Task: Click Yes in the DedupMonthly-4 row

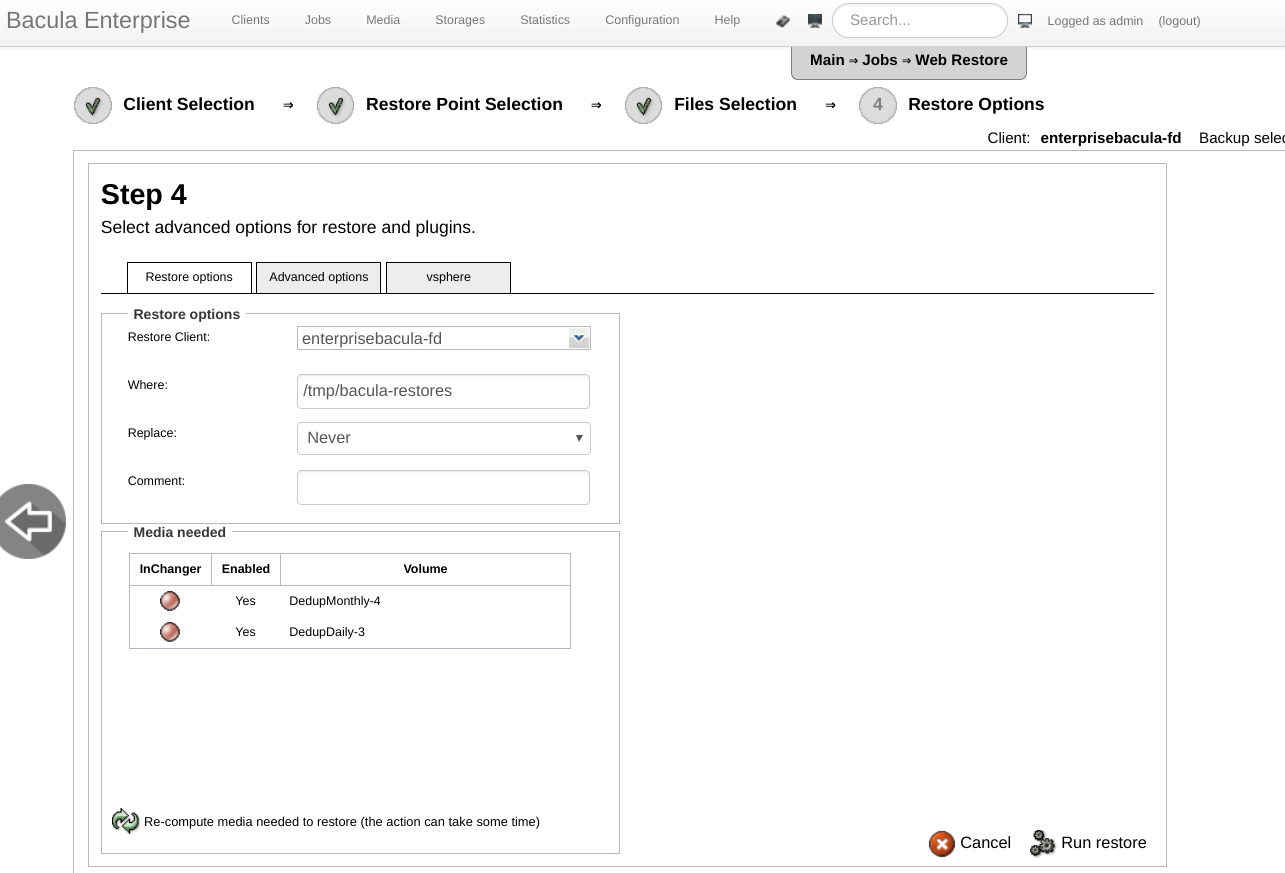Action: (246, 601)
